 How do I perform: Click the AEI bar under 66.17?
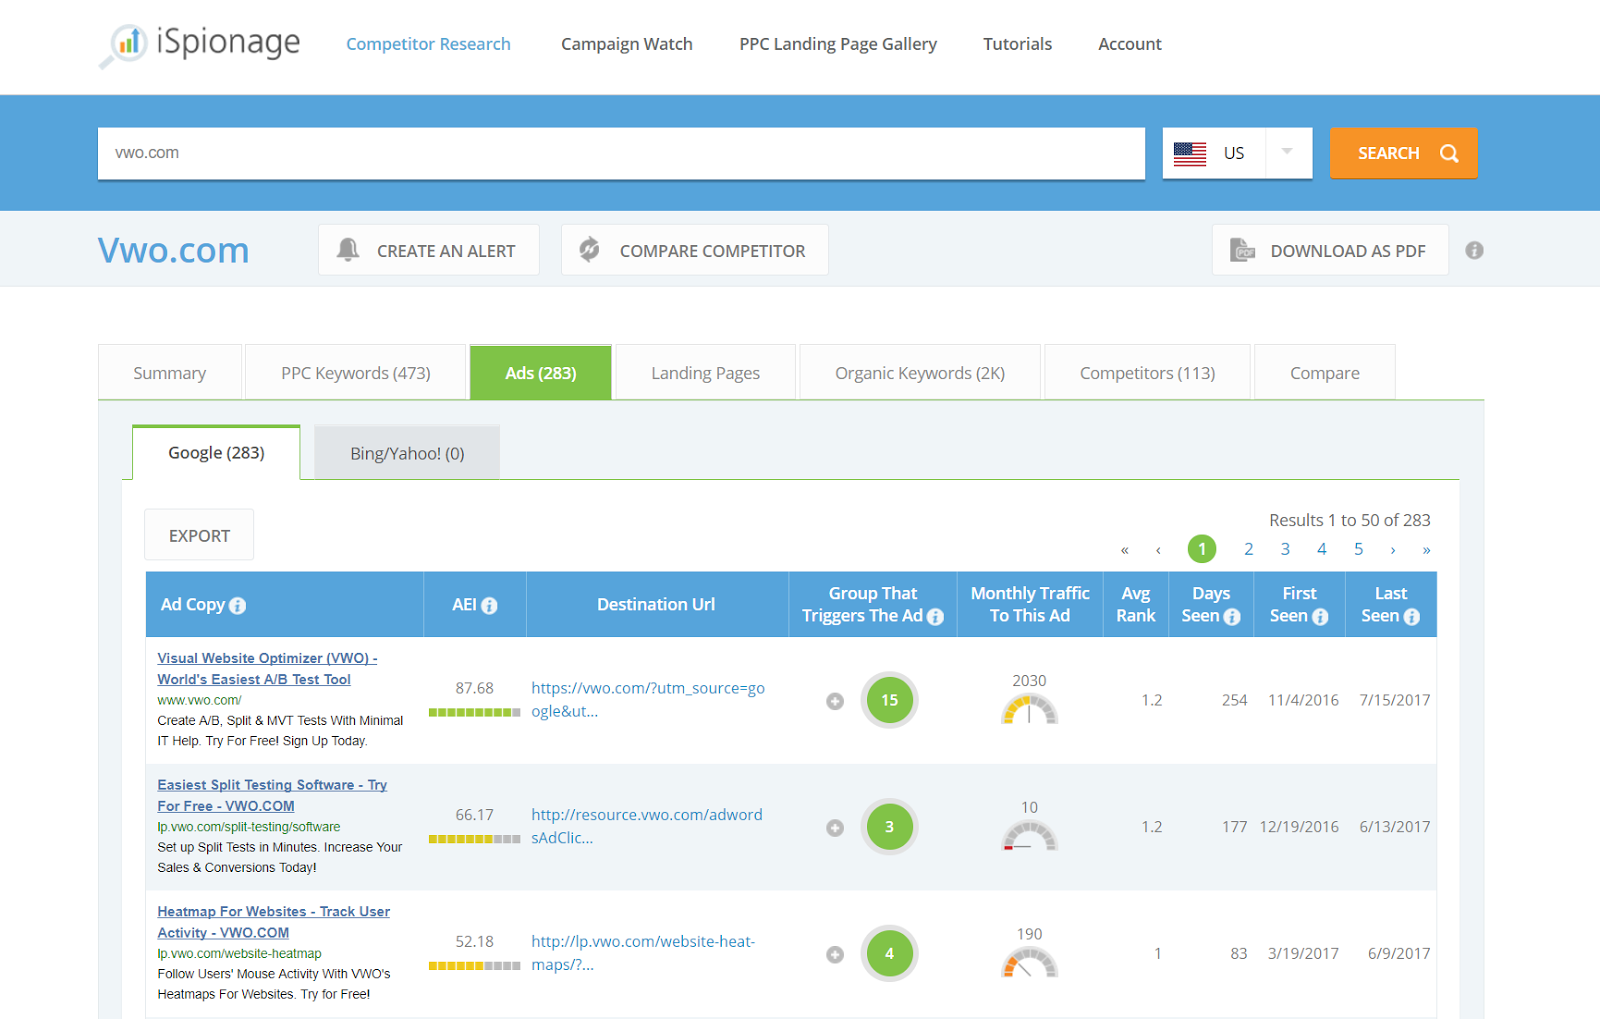475,840
